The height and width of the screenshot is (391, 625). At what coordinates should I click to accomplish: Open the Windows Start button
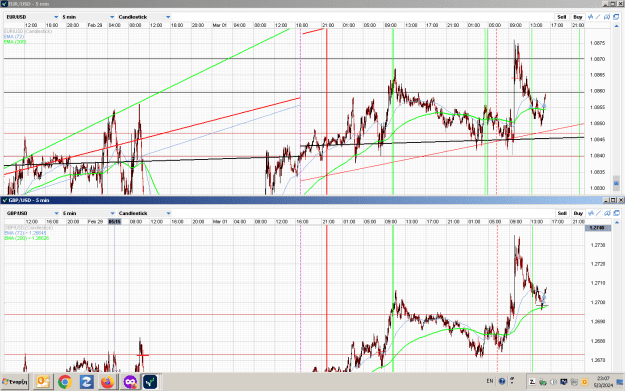[x=15, y=382]
